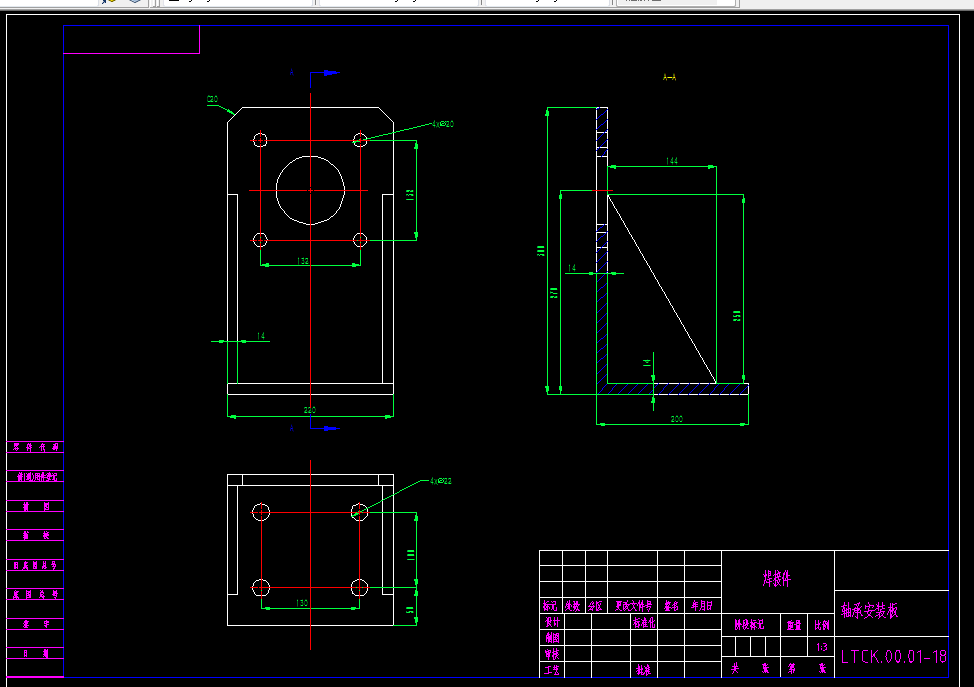Click the 描校 sidebar label
974x687 pixels.
coord(37,535)
